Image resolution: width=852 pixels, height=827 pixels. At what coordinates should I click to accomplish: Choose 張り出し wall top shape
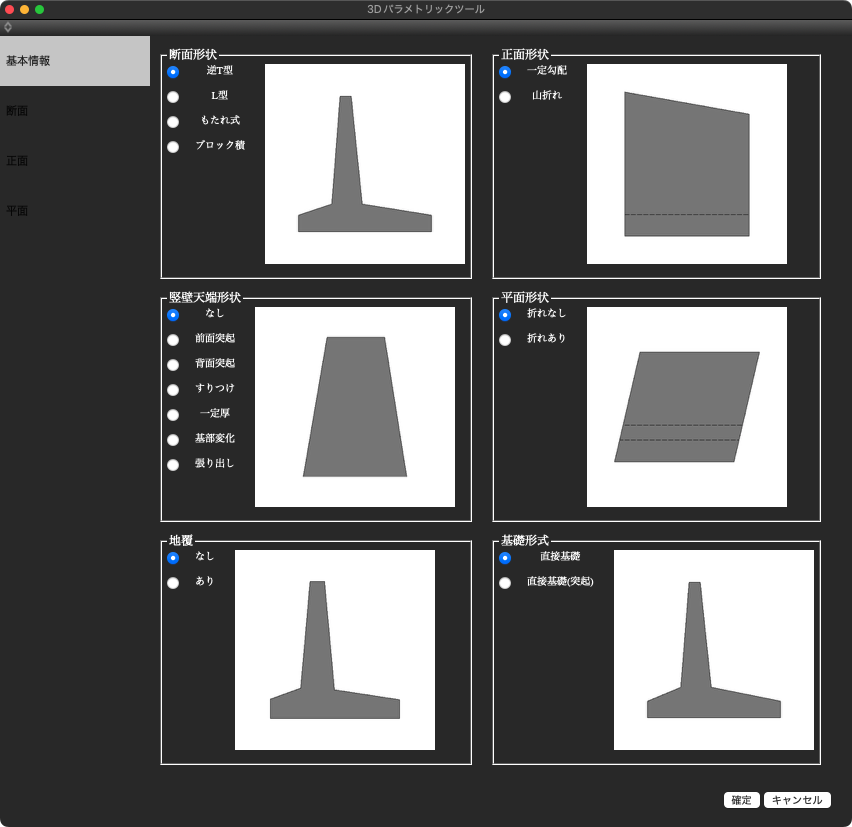(x=173, y=465)
